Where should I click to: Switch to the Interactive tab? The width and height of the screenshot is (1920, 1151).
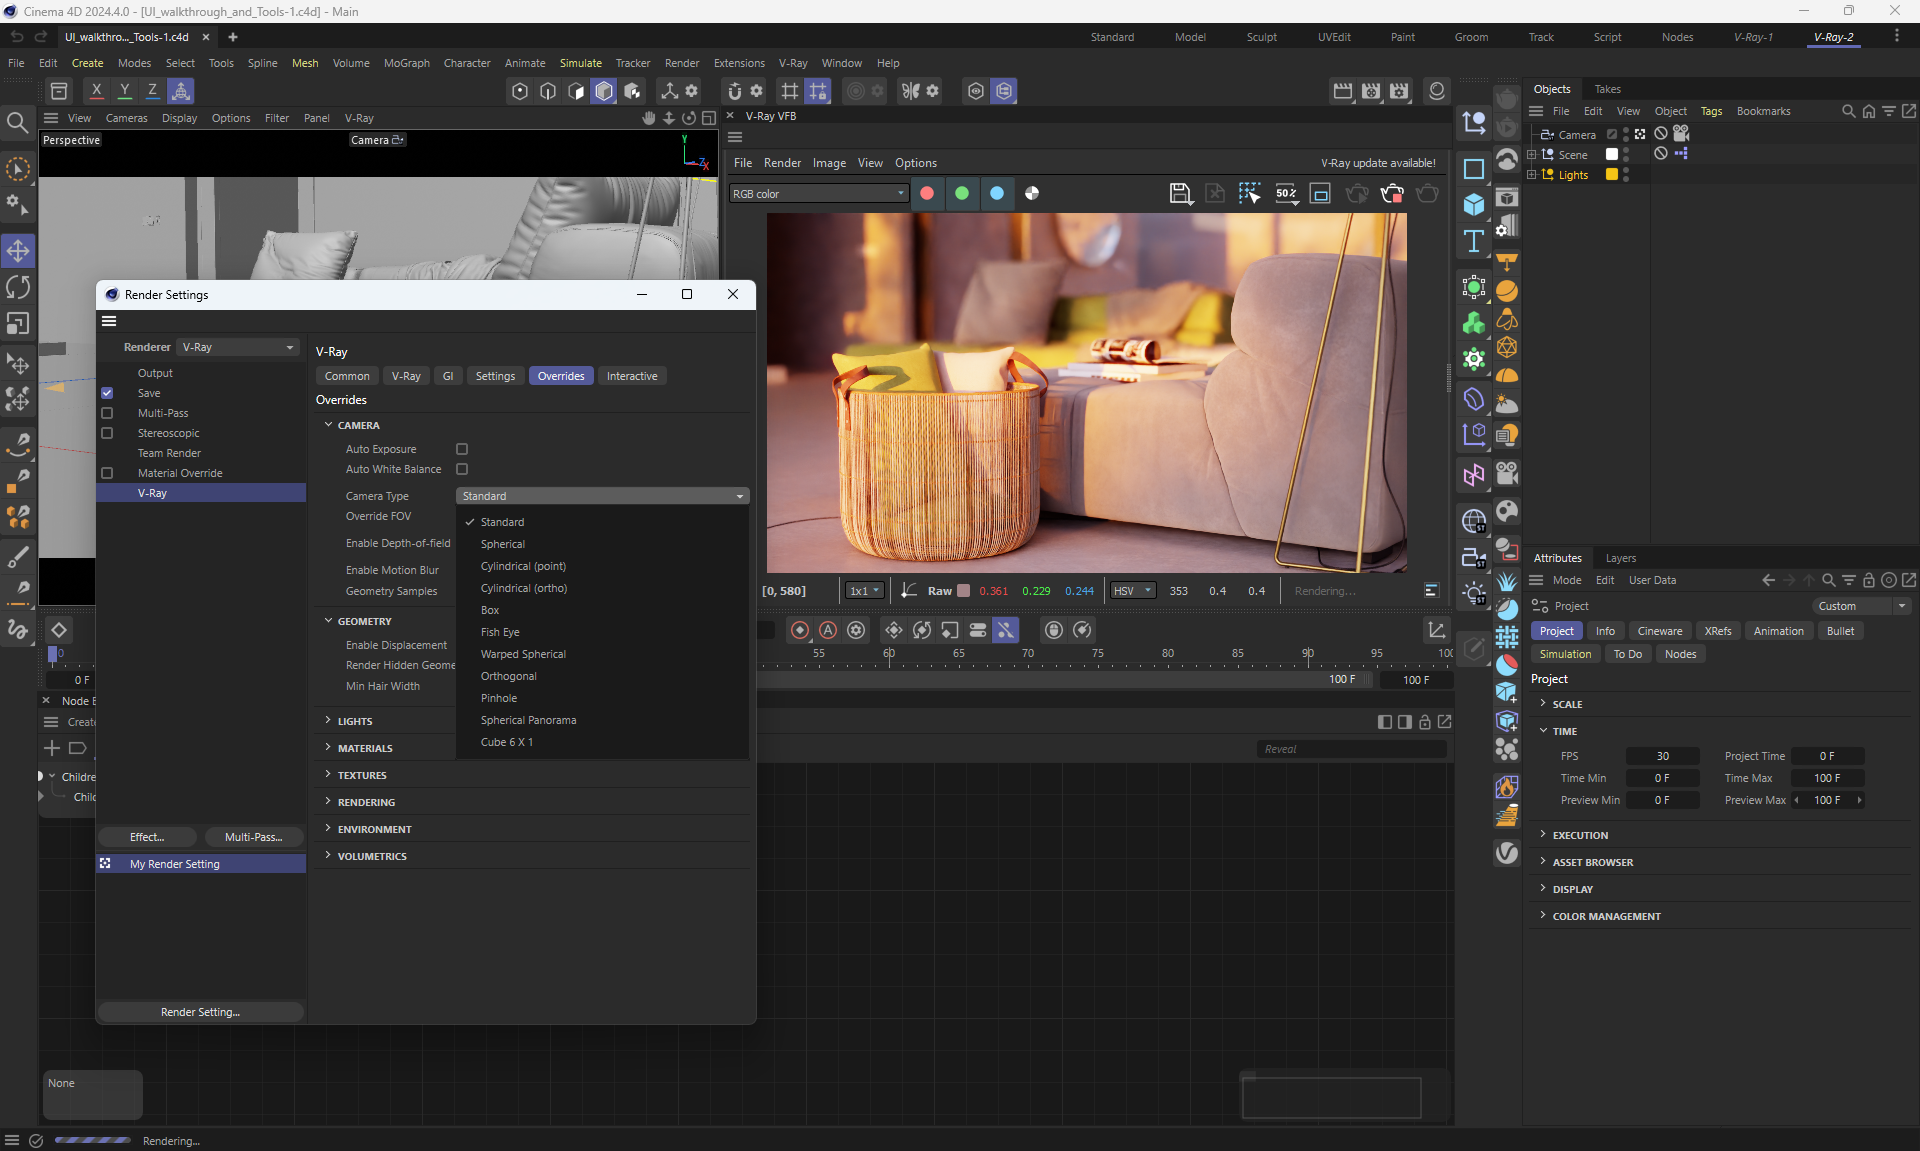pyautogui.click(x=632, y=376)
